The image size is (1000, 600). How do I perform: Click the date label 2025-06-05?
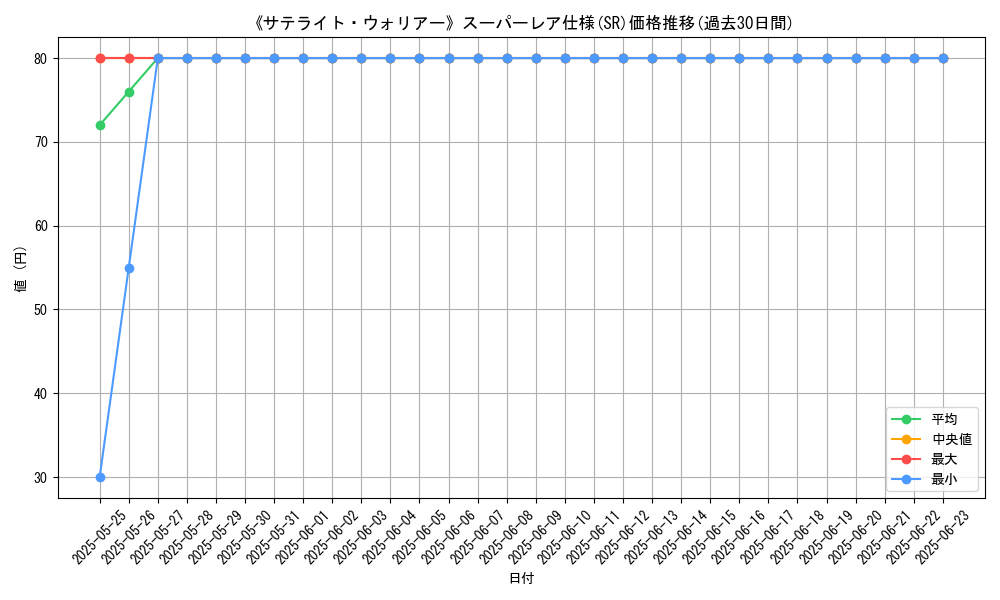click(x=418, y=538)
